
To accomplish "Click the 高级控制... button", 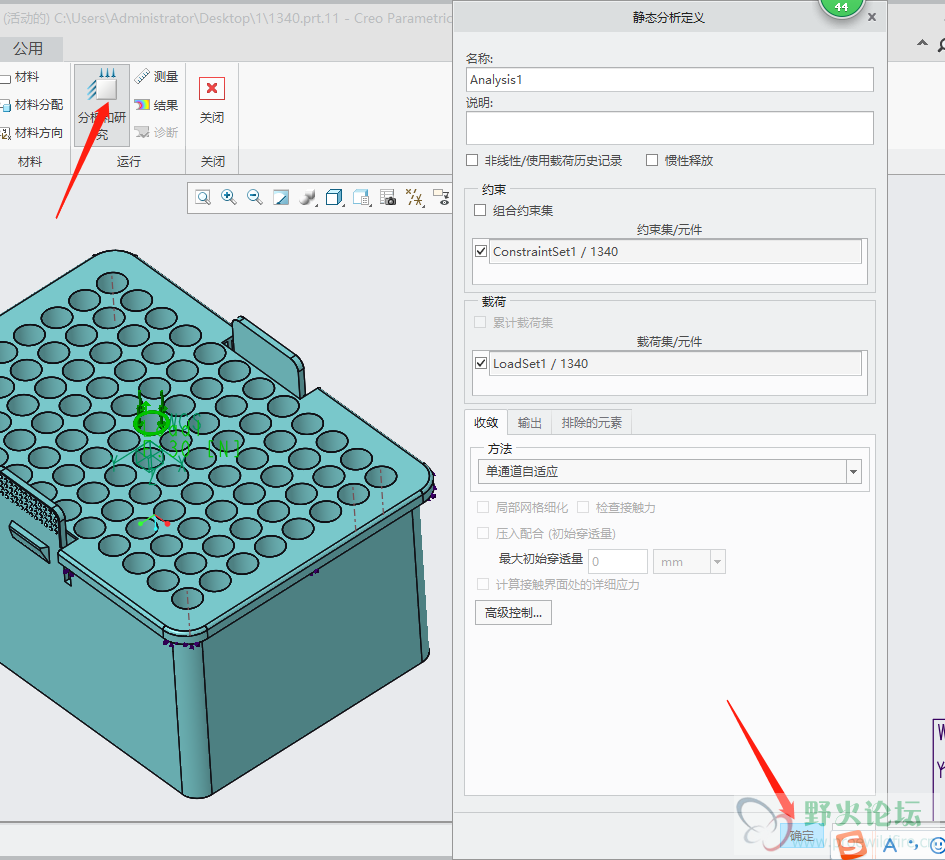I will pyautogui.click(x=513, y=613).
